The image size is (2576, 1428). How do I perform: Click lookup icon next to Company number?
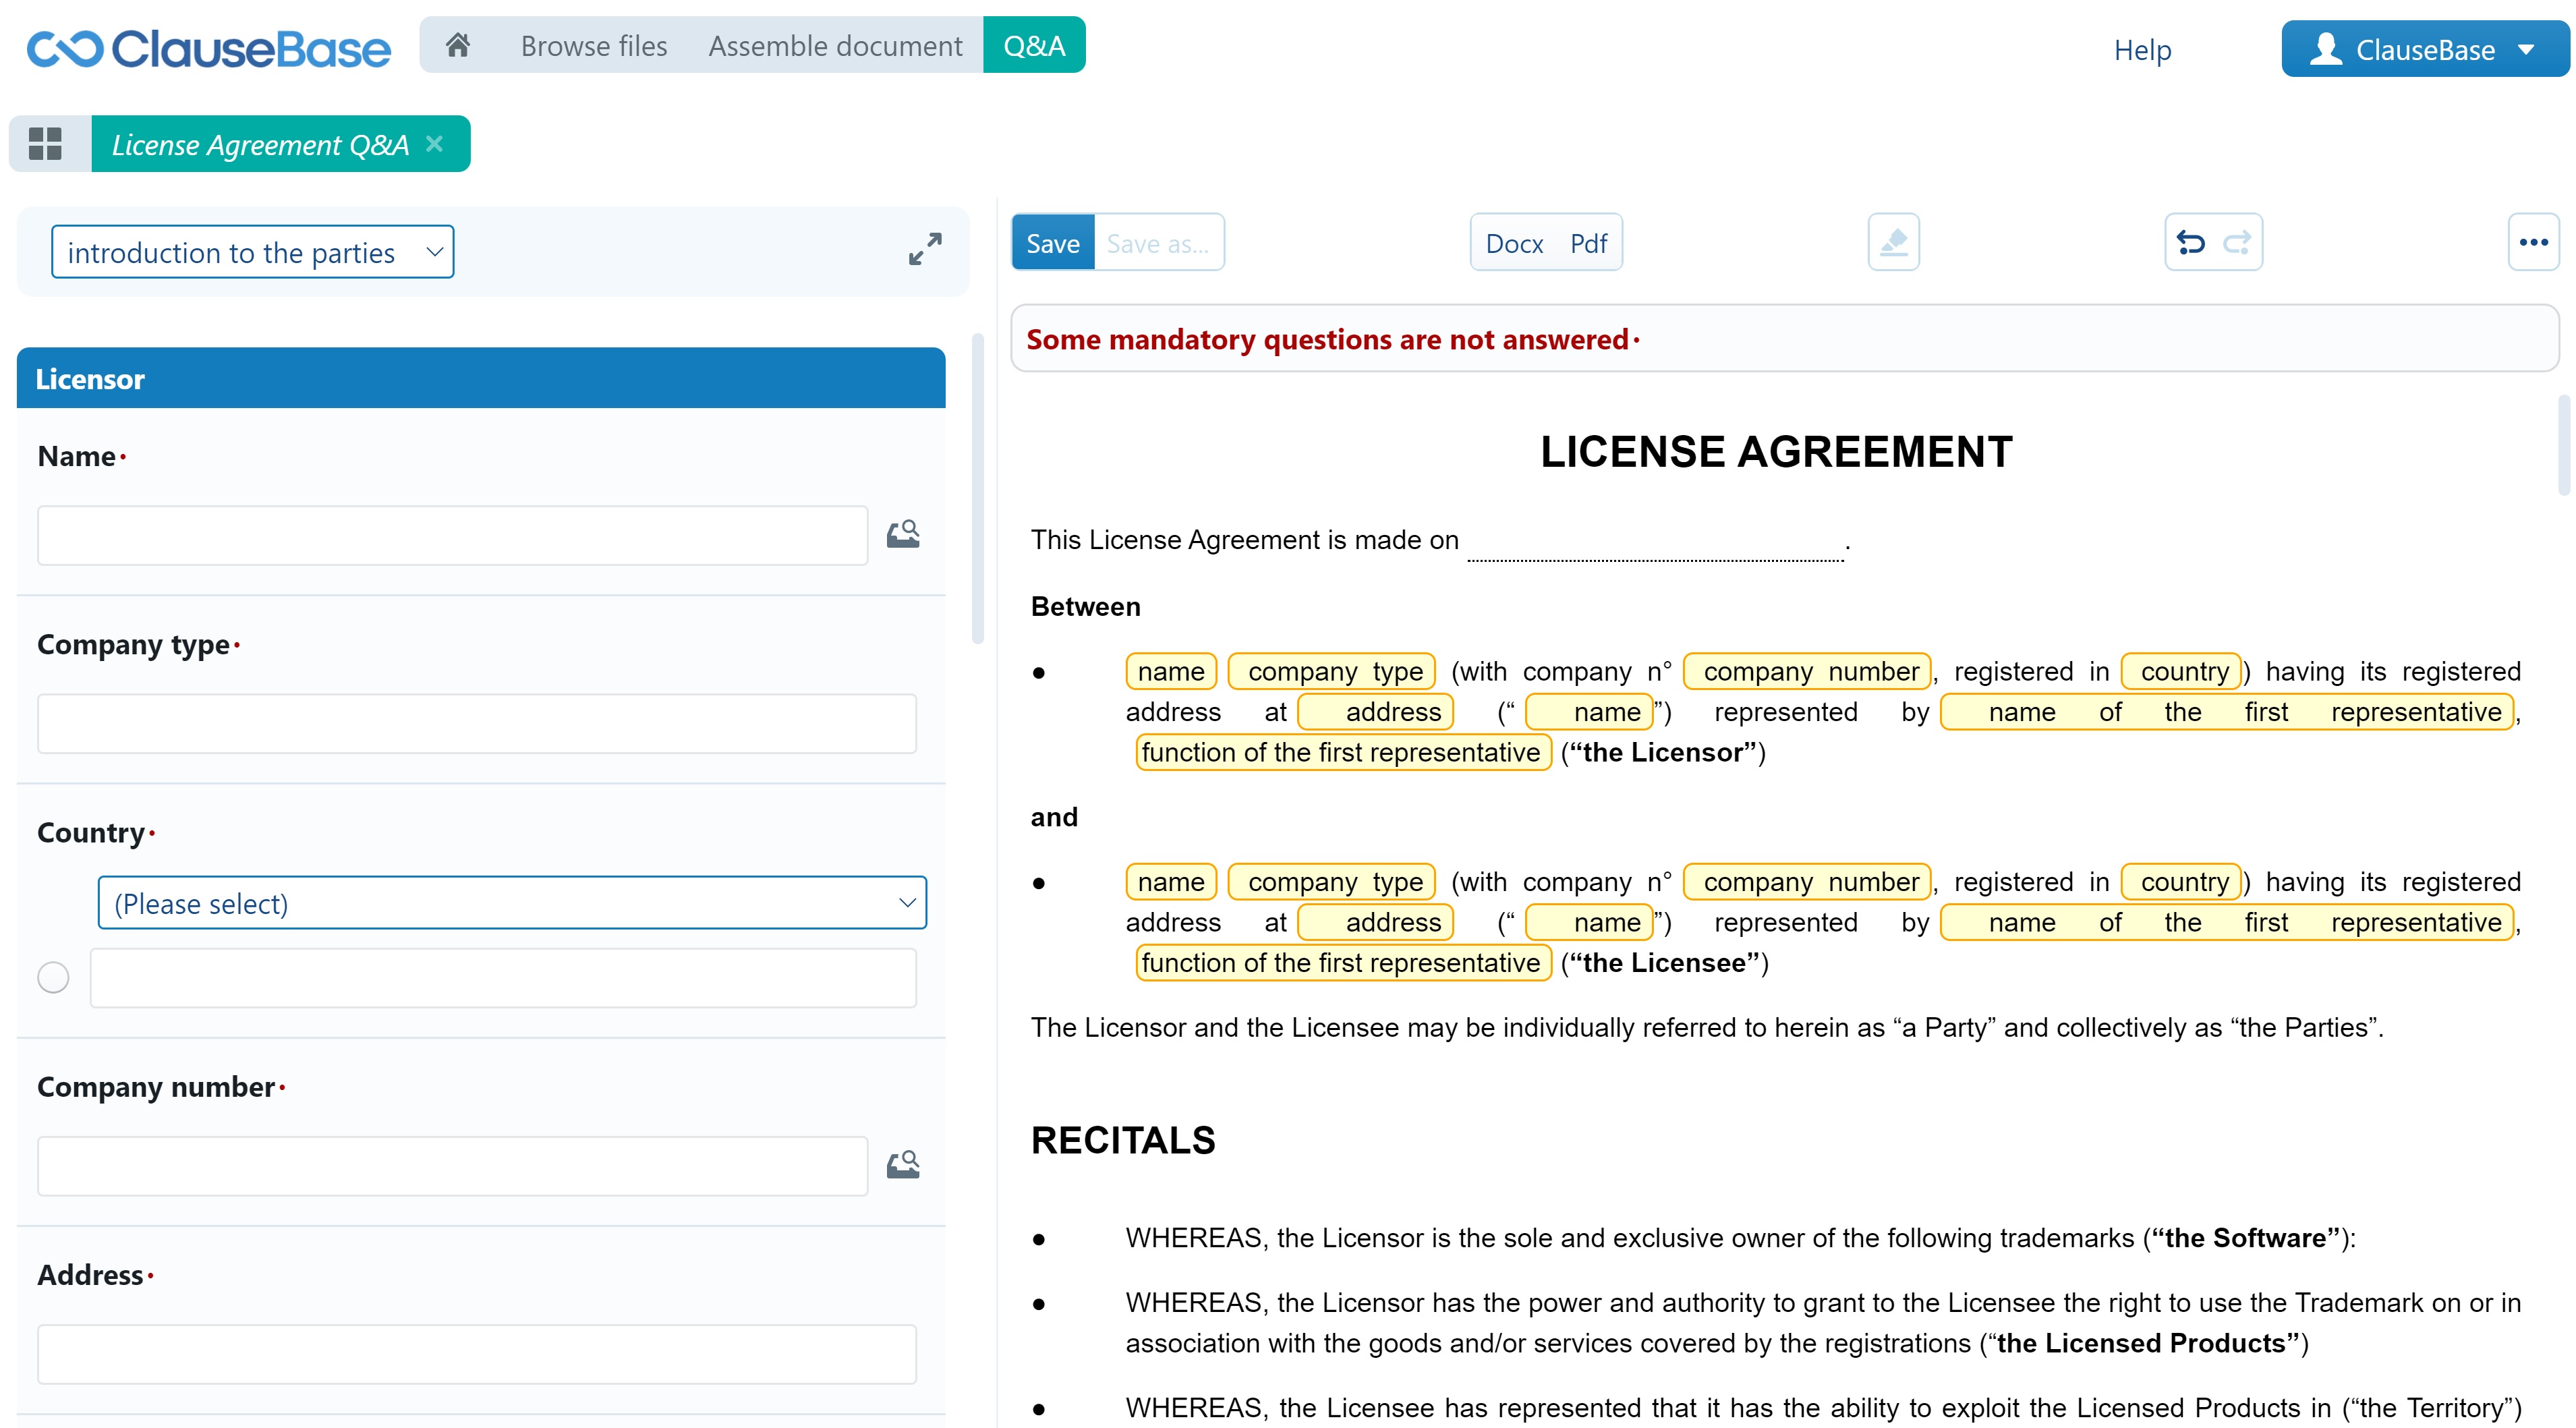coord(903,1165)
